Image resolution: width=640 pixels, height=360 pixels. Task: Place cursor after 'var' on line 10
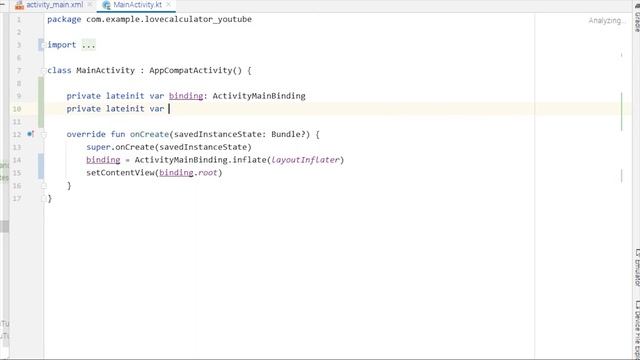pyautogui.click(x=169, y=109)
